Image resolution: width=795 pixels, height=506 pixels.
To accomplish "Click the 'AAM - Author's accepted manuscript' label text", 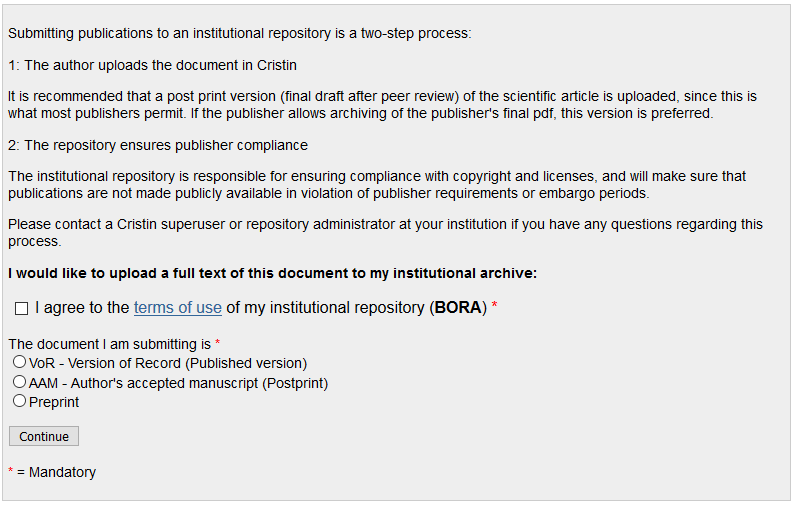I will pyautogui.click(x=178, y=383).
